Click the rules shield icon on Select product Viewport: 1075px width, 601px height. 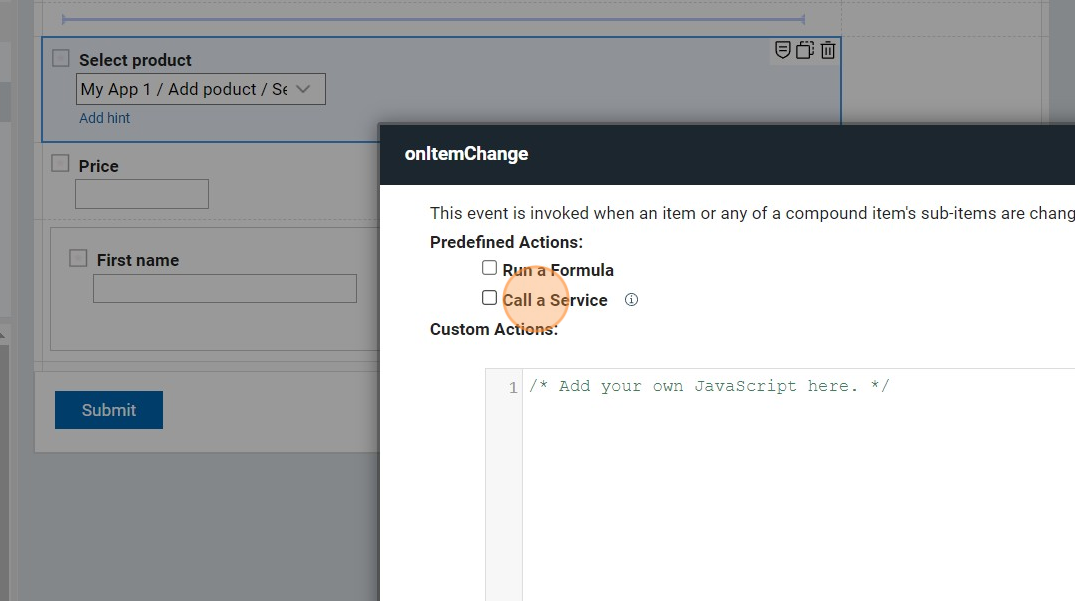click(x=783, y=50)
